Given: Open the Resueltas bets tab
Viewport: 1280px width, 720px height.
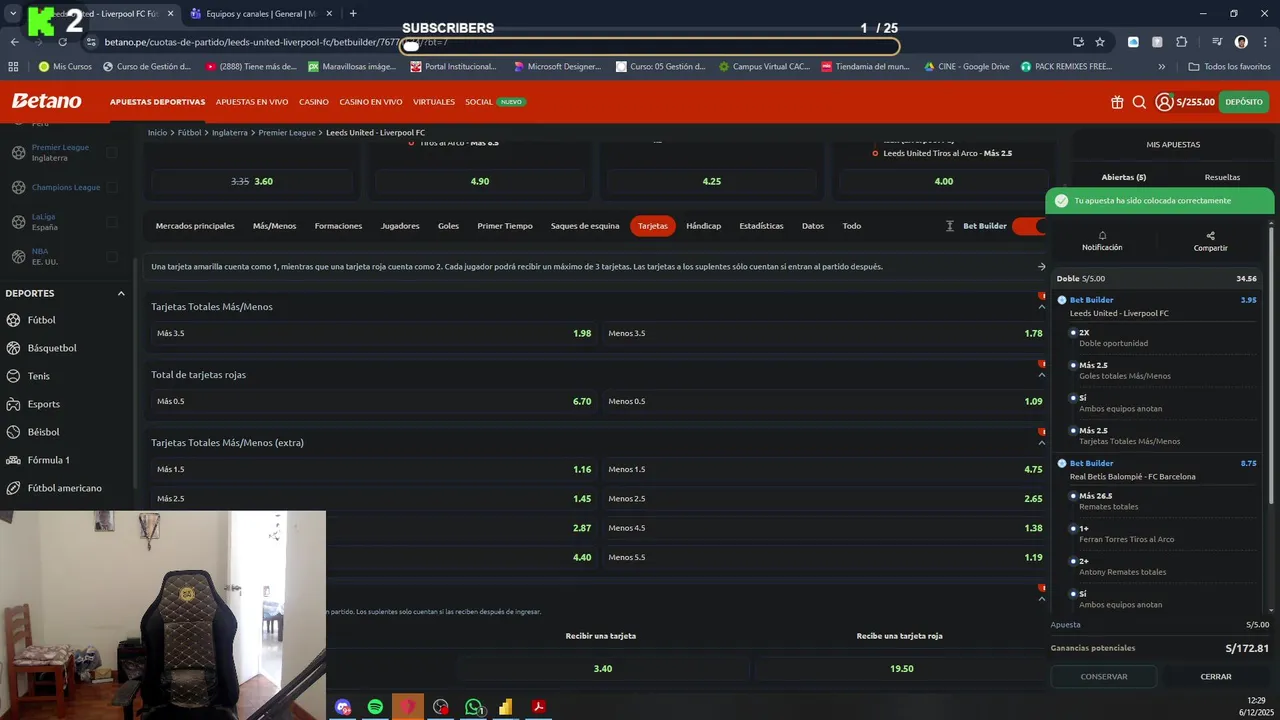Looking at the screenshot, I should tap(1222, 177).
